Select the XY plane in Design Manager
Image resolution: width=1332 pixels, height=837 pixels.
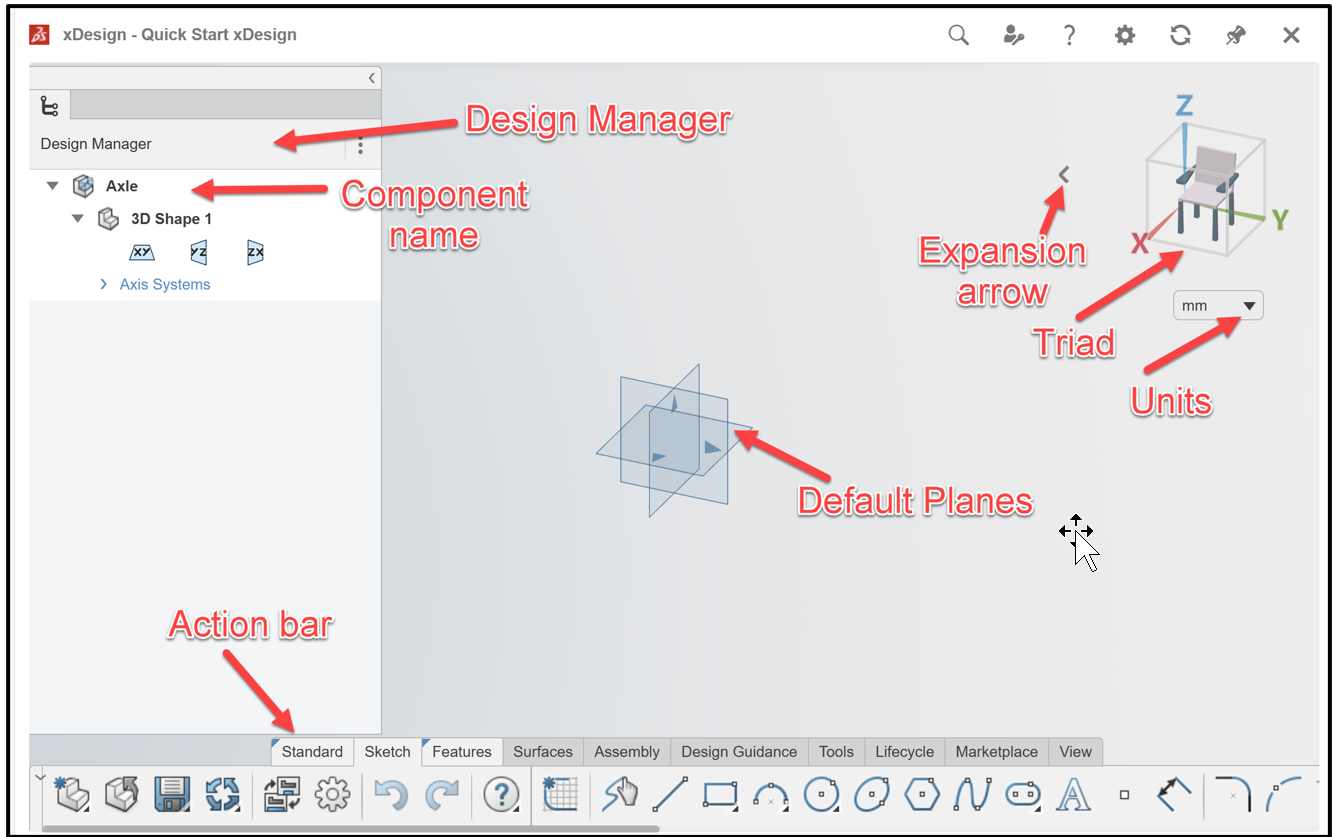142,252
